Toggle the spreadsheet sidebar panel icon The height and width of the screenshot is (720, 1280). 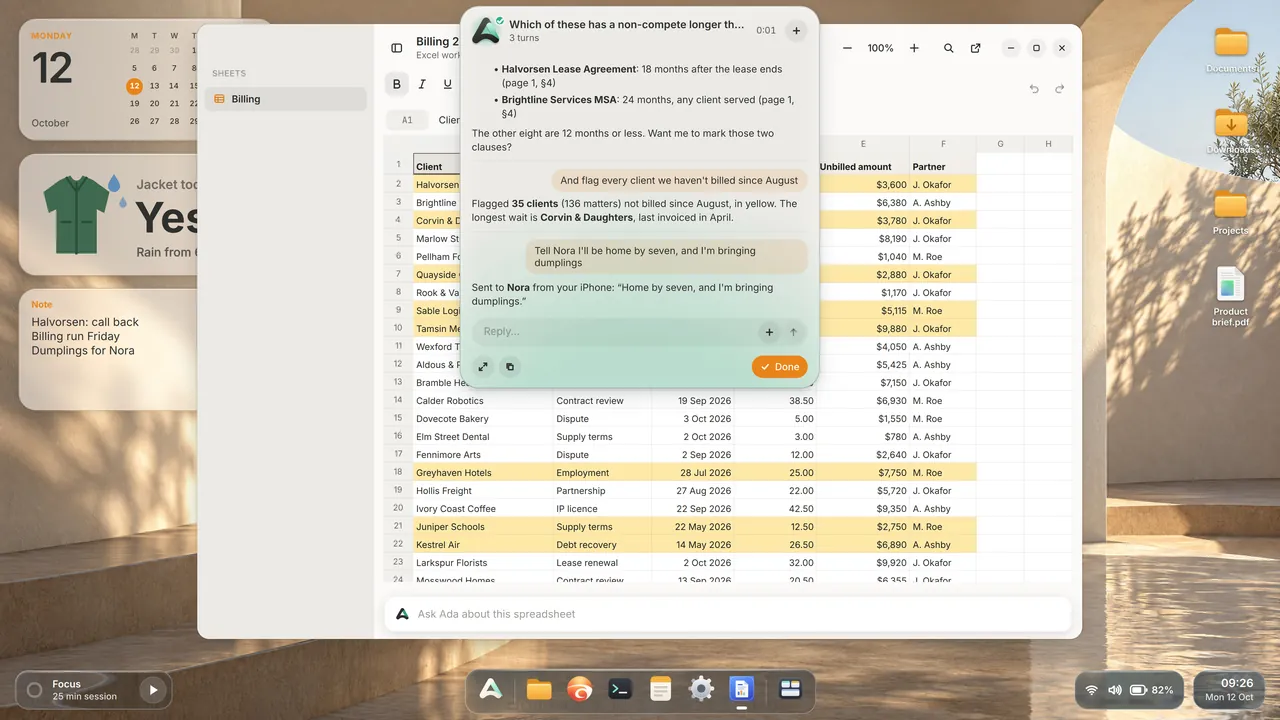coord(397,48)
